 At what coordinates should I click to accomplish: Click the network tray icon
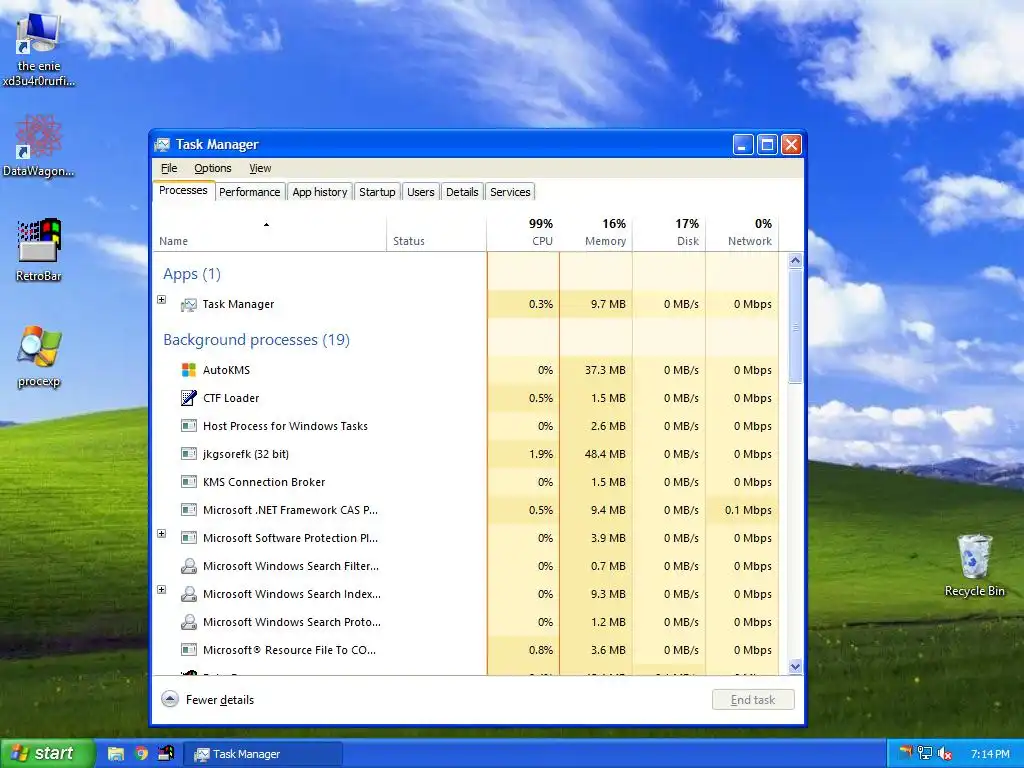click(925, 754)
